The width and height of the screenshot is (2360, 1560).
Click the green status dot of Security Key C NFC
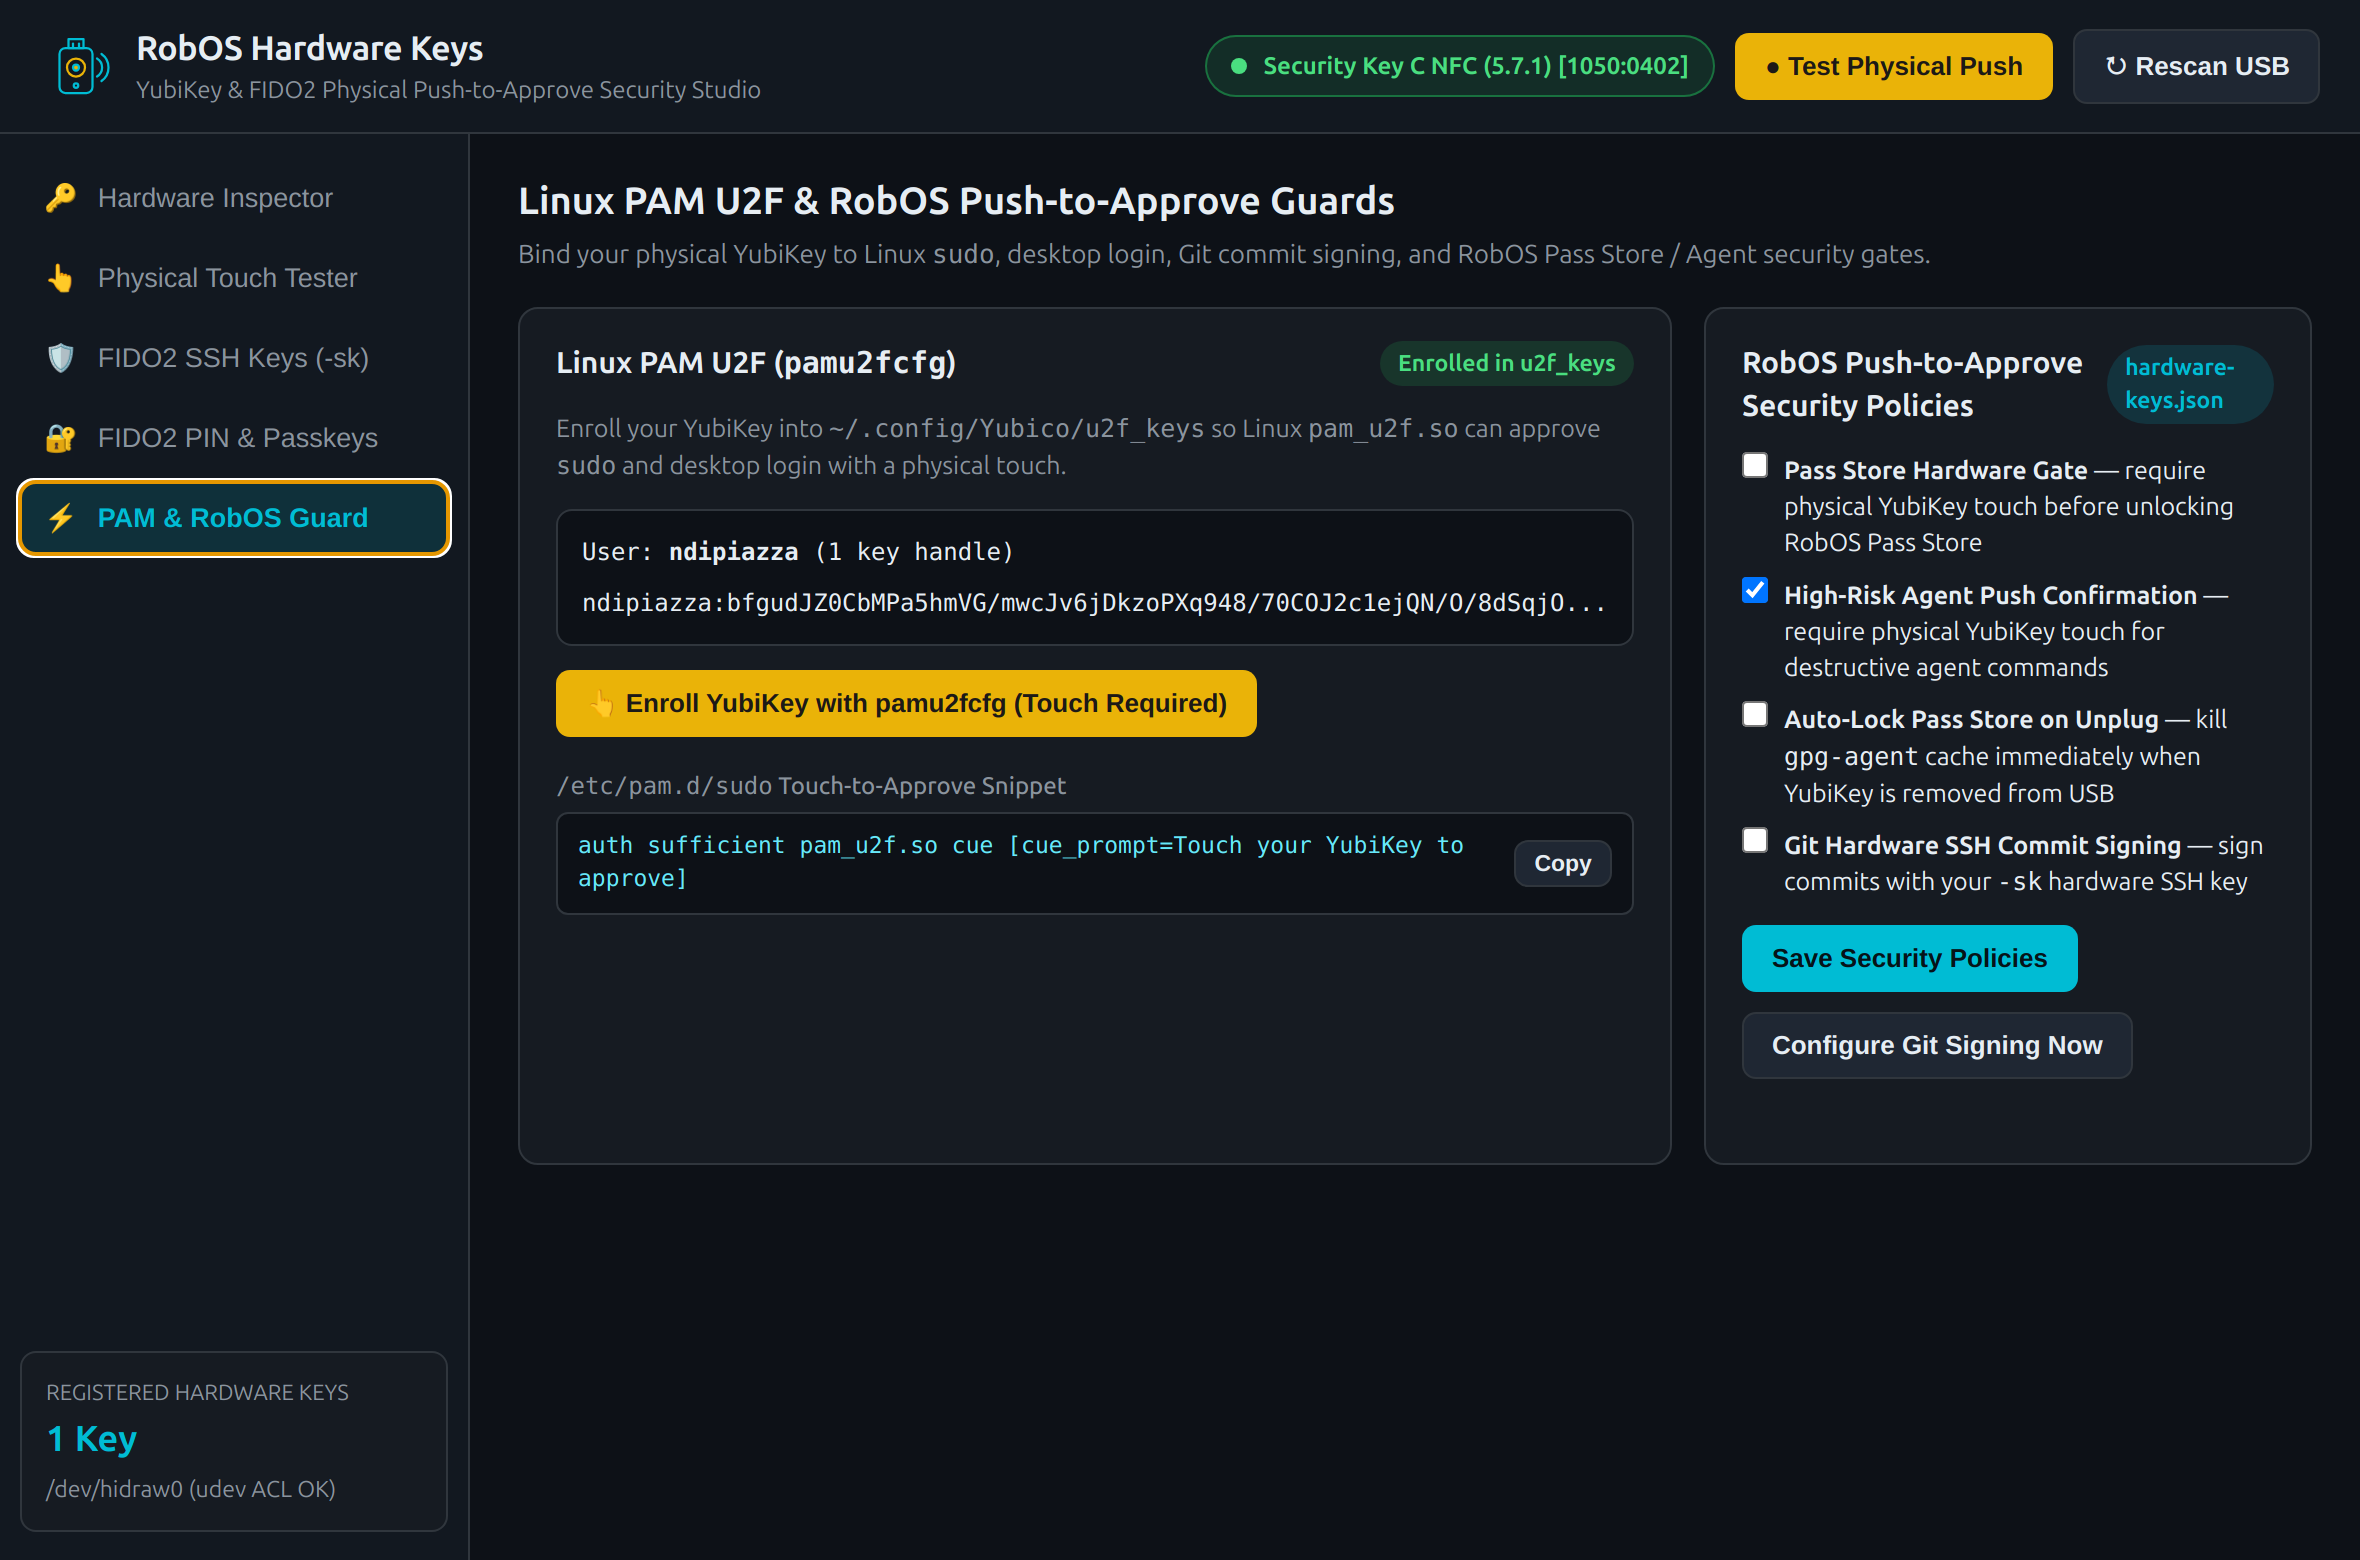pyautogui.click(x=1239, y=66)
